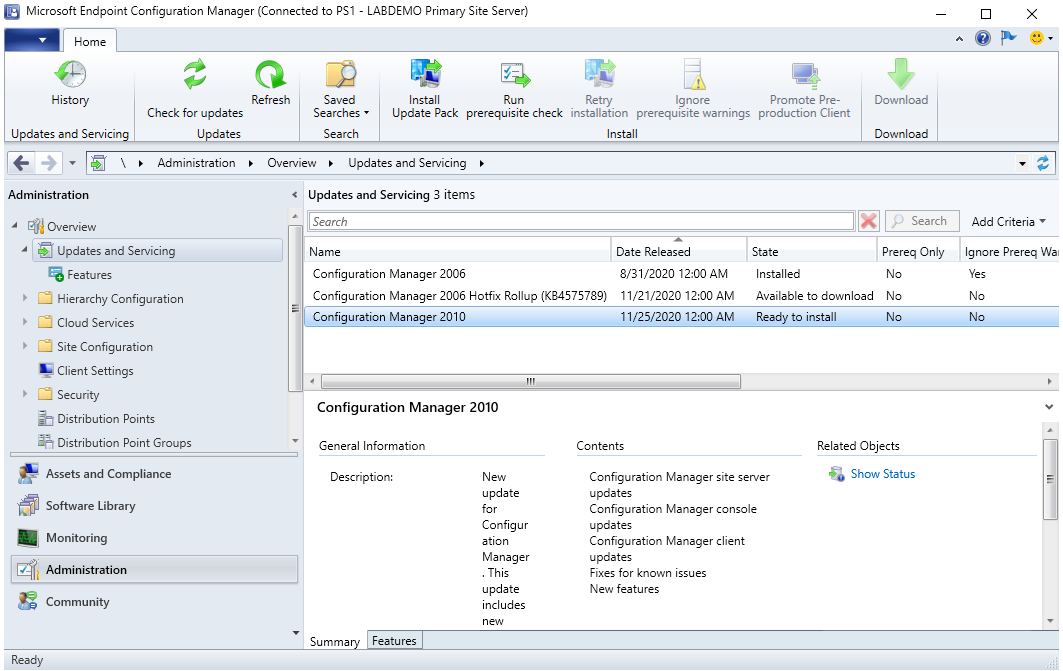Expand the Hierarchy Configuration folder

point(25,298)
